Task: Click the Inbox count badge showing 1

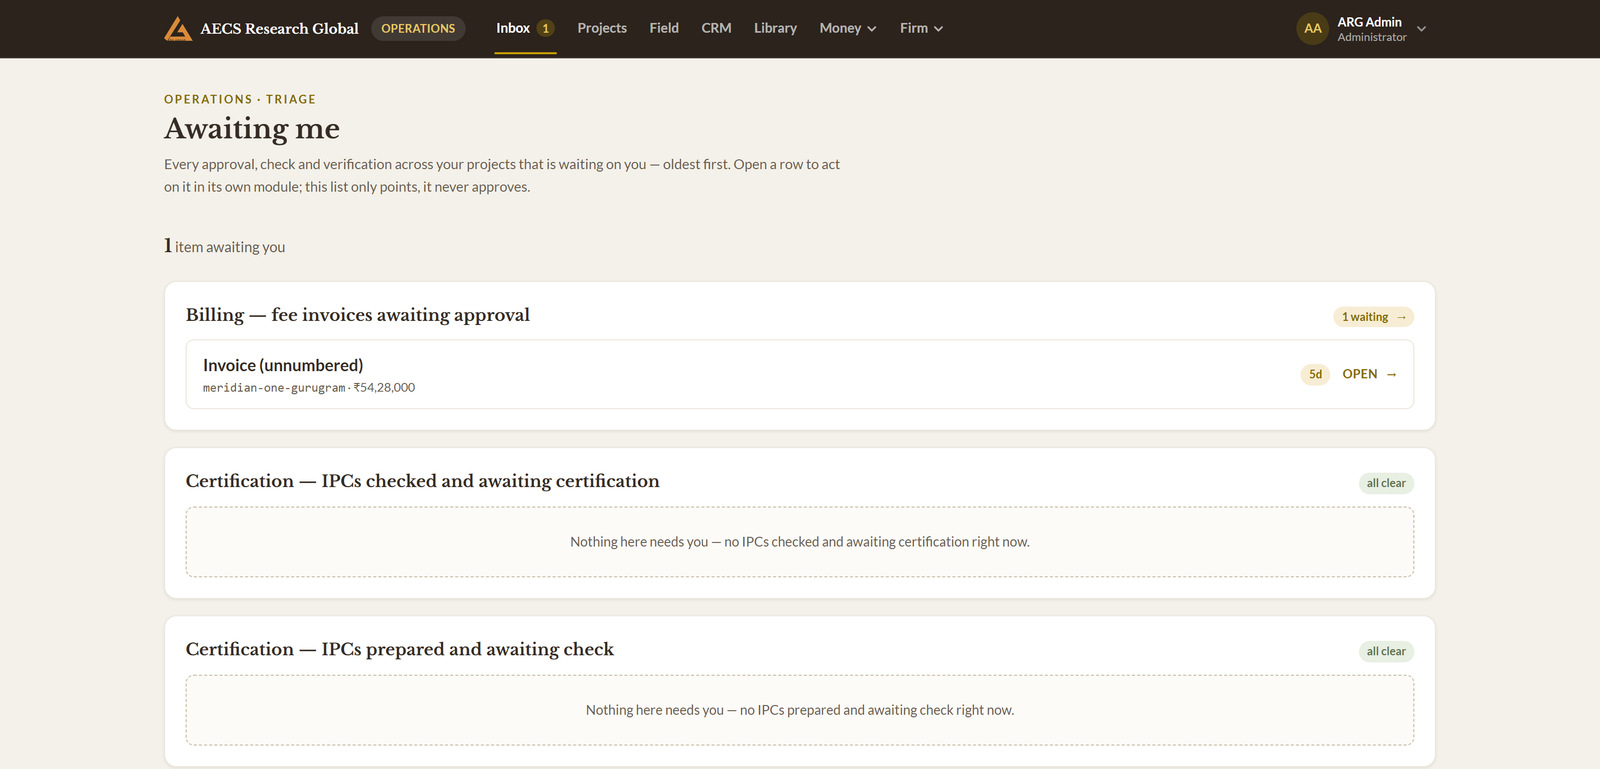Action: pos(546,28)
